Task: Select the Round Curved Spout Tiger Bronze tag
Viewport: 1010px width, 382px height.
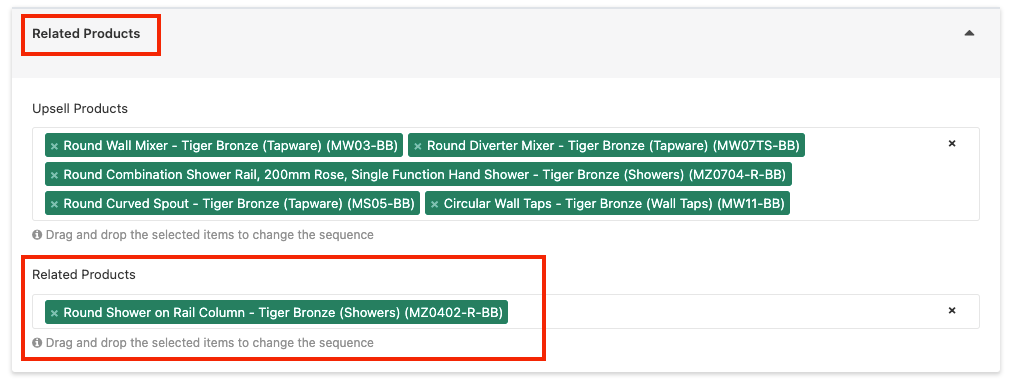Action: (x=233, y=204)
